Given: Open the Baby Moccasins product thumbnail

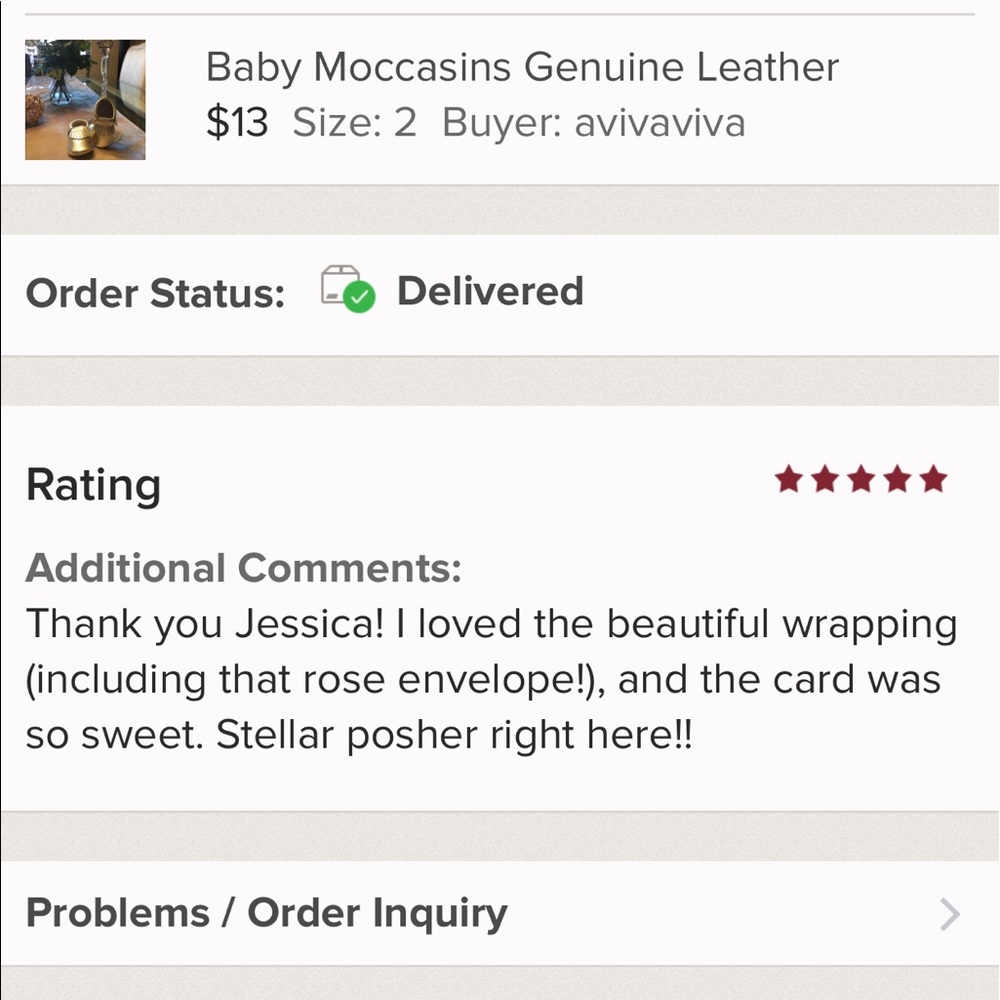Looking at the screenshot, I should 85,100.
